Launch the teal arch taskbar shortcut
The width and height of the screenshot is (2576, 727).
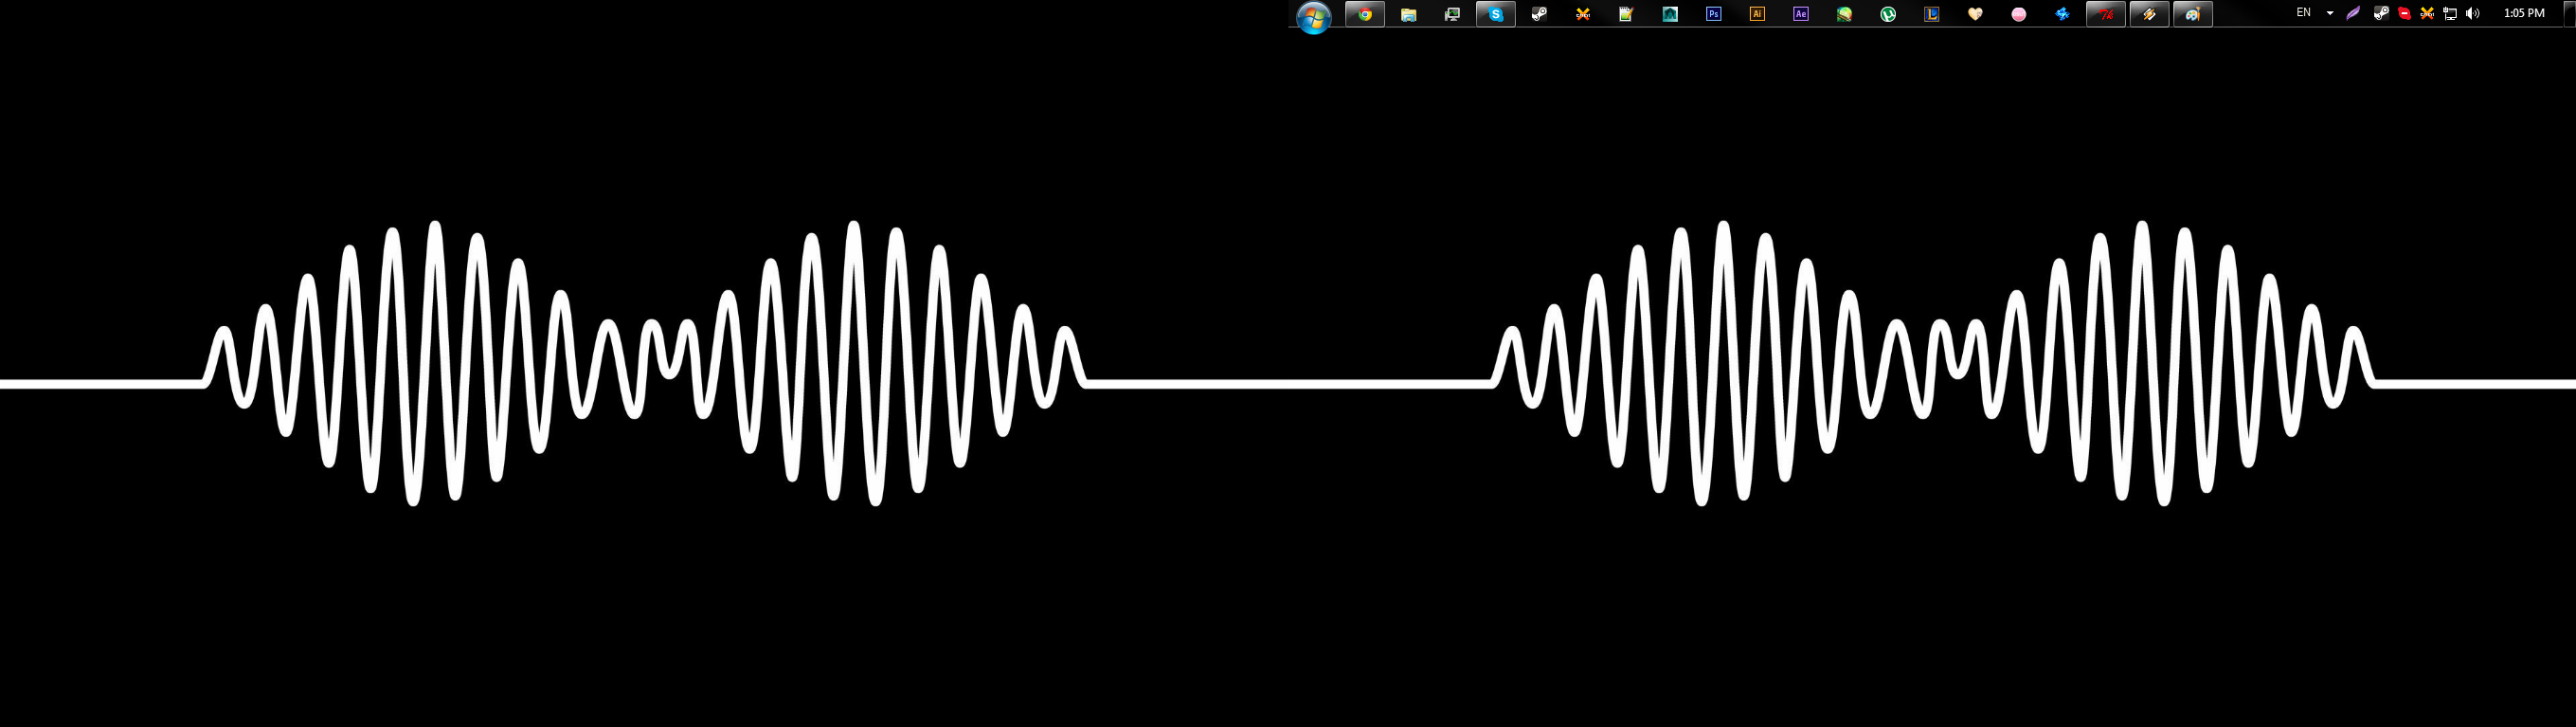[x=1670, y=14]
